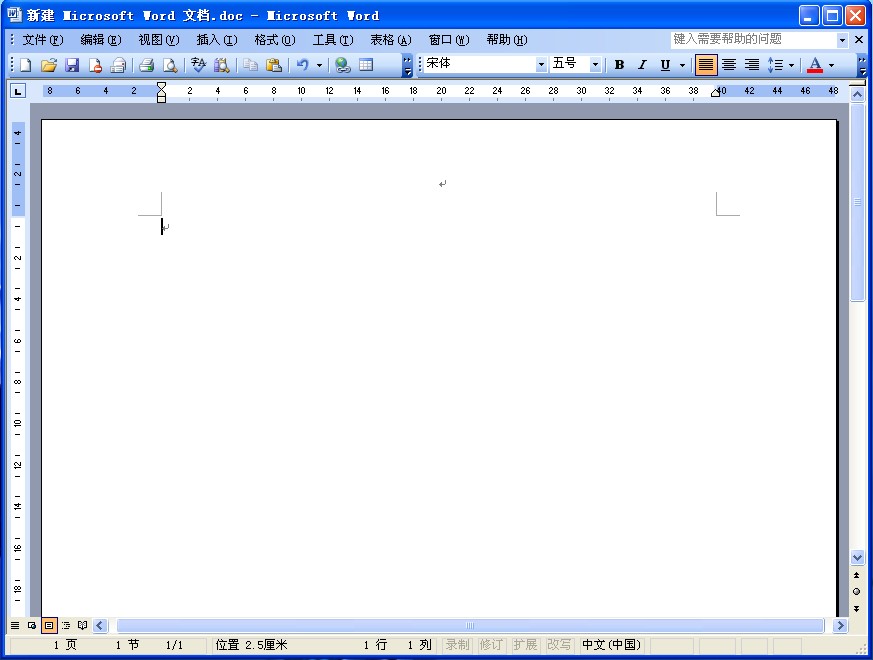Open the 帮助(H) menu
The height and width of the screenshot is (660, 873).
(507, 40)
